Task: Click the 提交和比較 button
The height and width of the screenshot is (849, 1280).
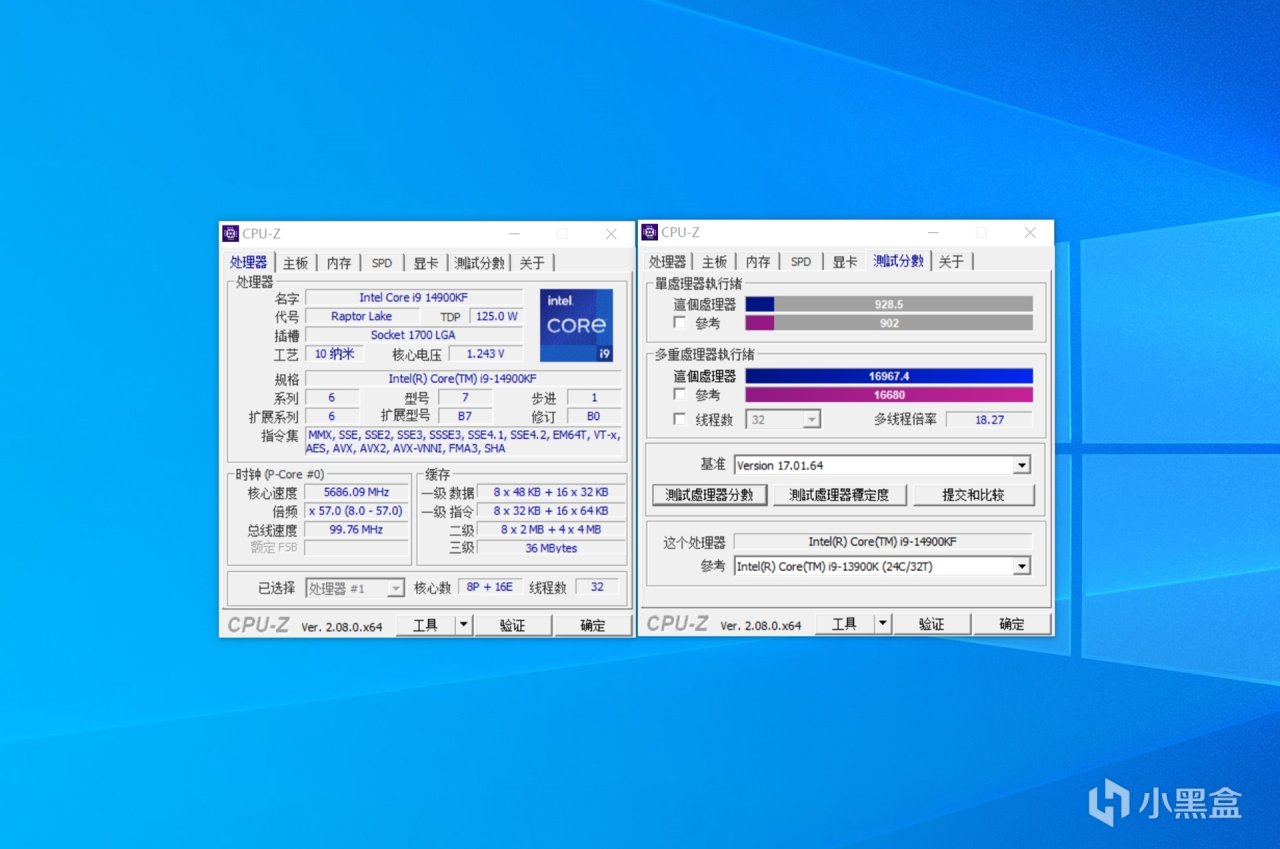Action: 973,495
